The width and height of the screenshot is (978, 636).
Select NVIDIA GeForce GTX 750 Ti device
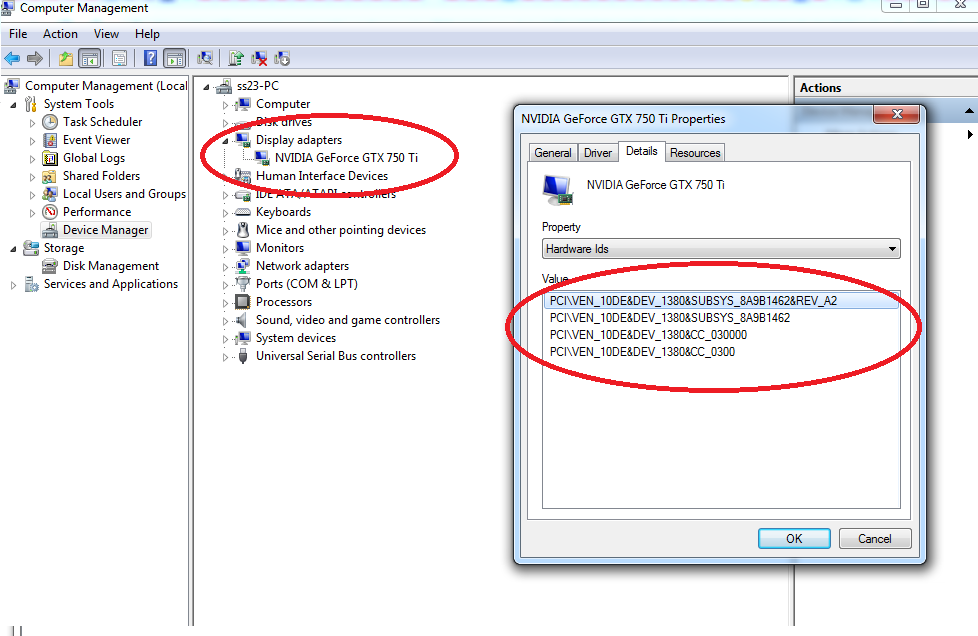(346, 158)
